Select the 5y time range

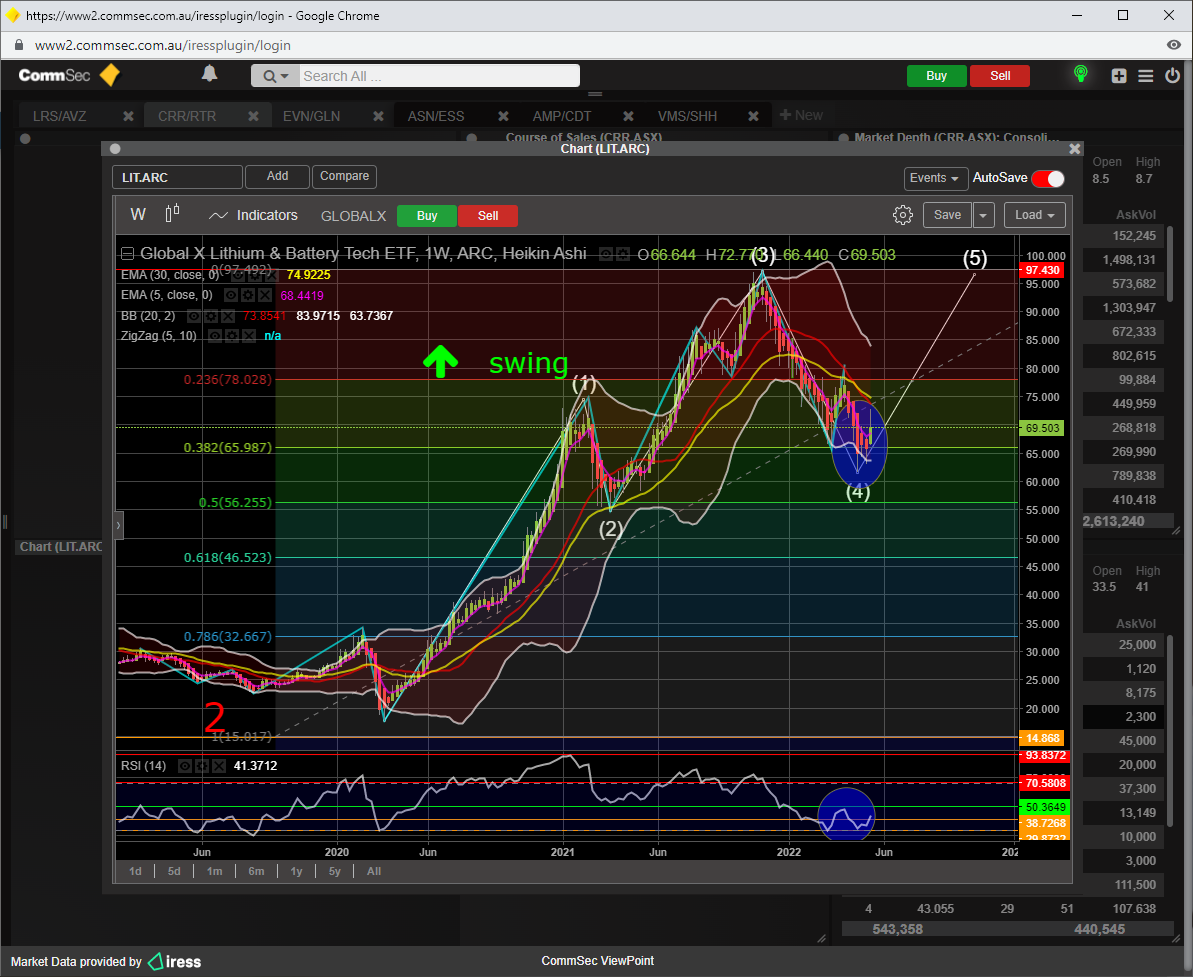coord(335,871)
